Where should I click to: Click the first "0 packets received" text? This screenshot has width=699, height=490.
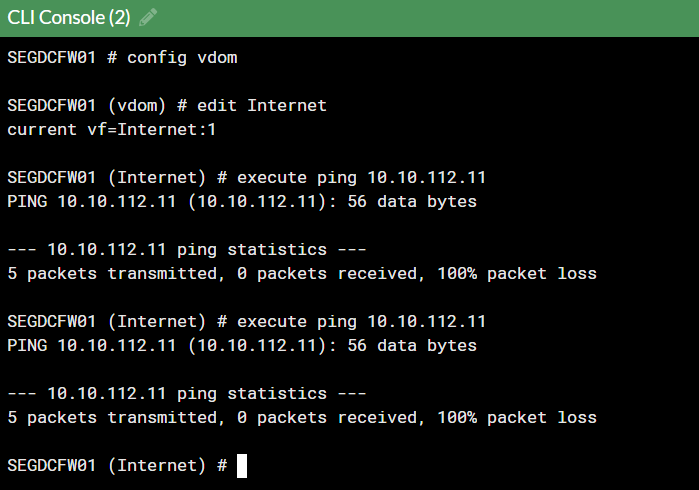click(321, 273)
